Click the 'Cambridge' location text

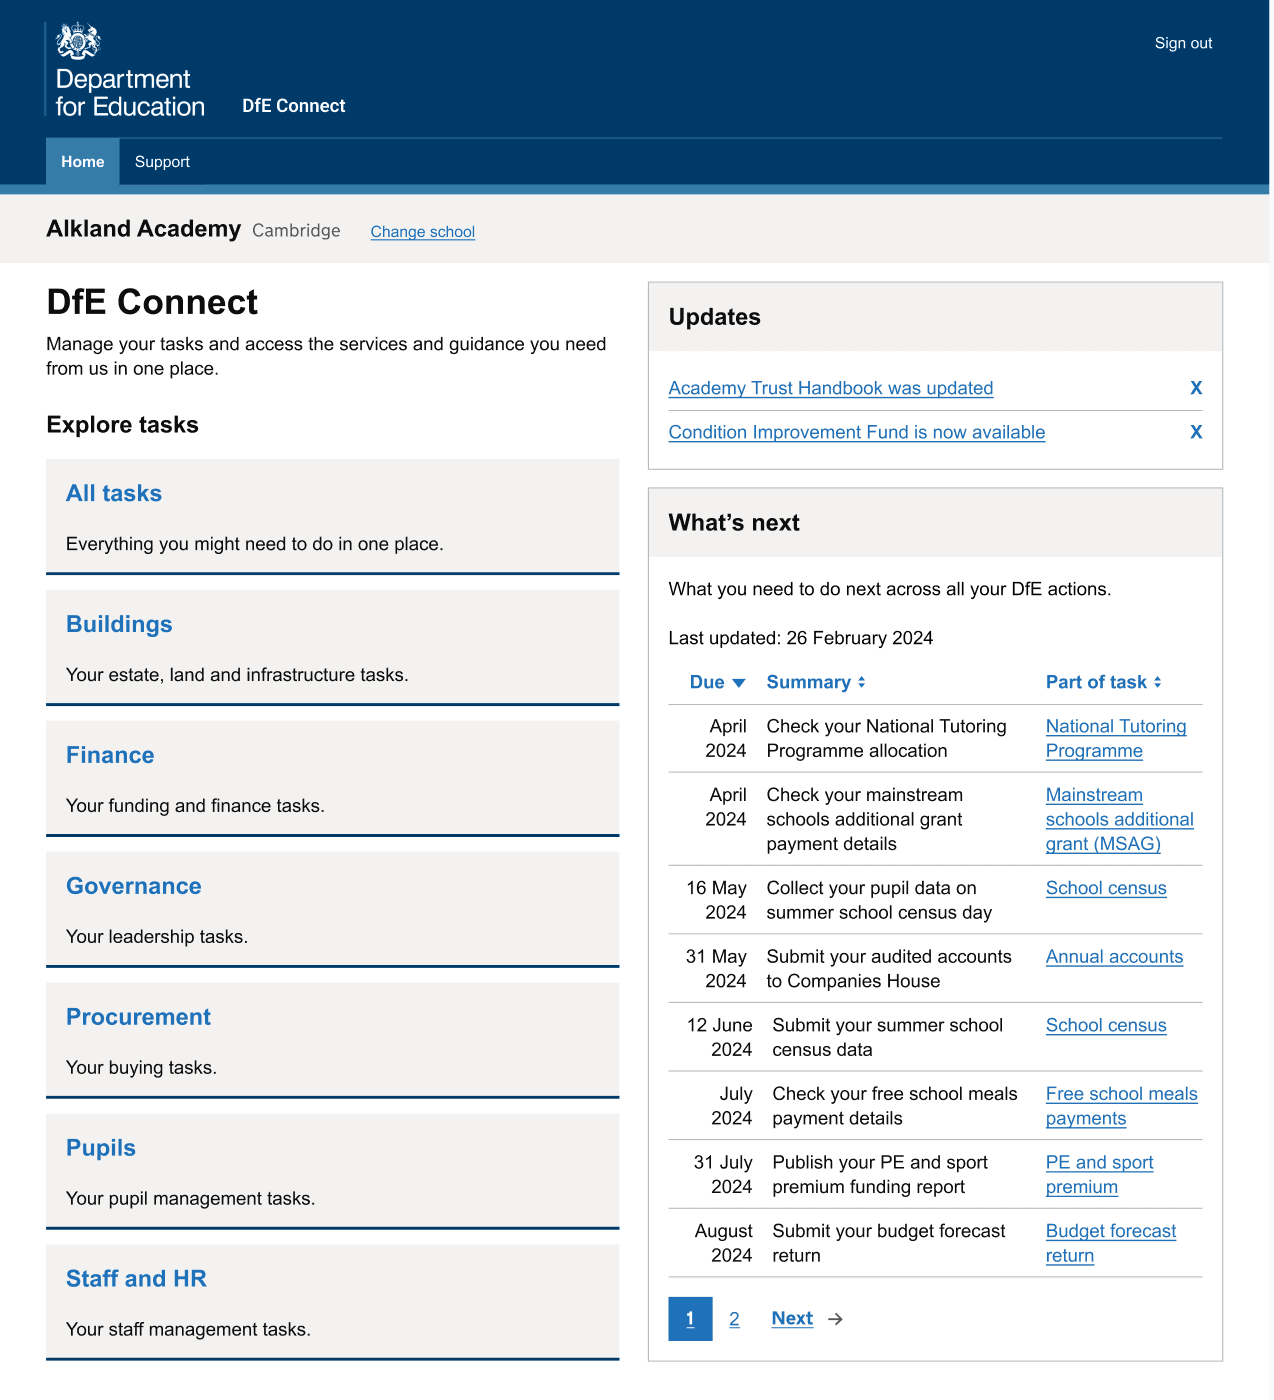(296, 231)
